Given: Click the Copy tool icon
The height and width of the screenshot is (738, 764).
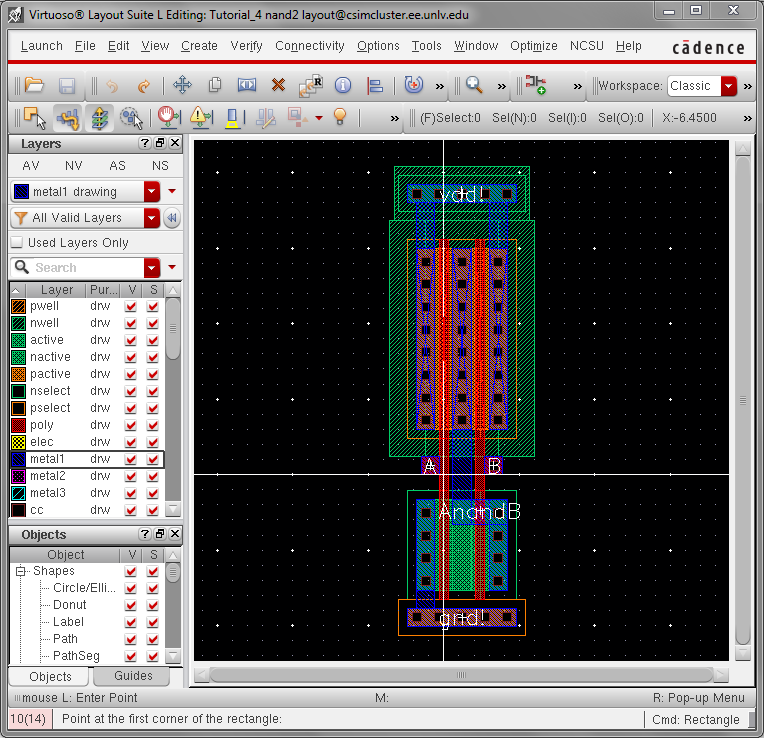Looking at the screenshot, I should 214,86.
